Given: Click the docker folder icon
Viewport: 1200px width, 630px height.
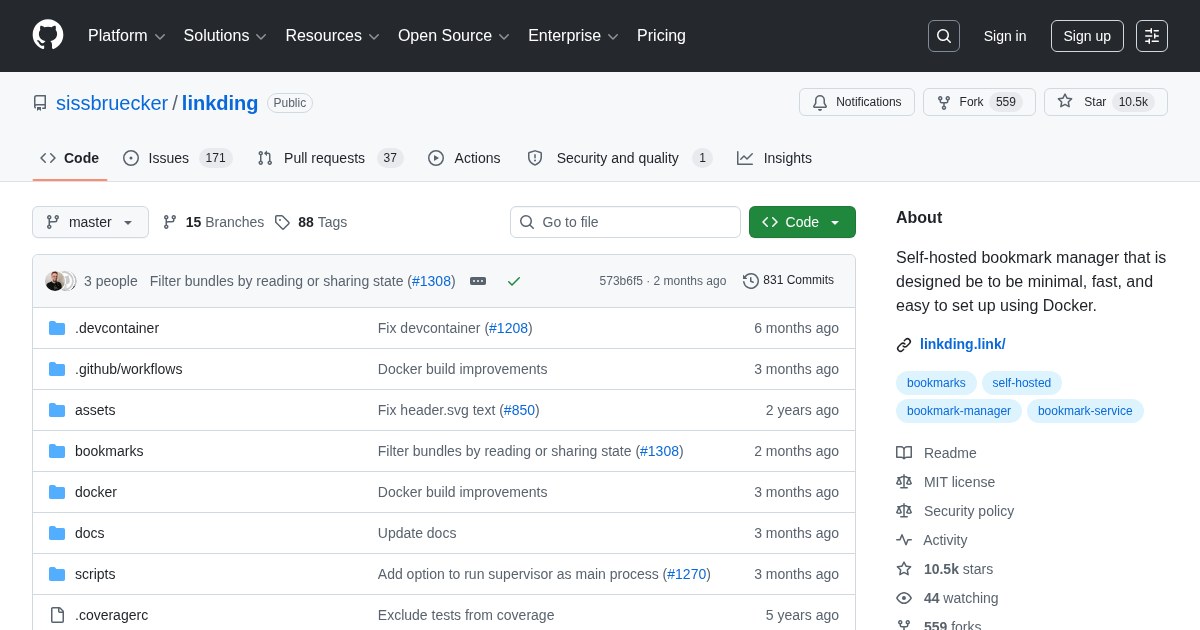Looking at the screenshot, I should pos(57,492).
